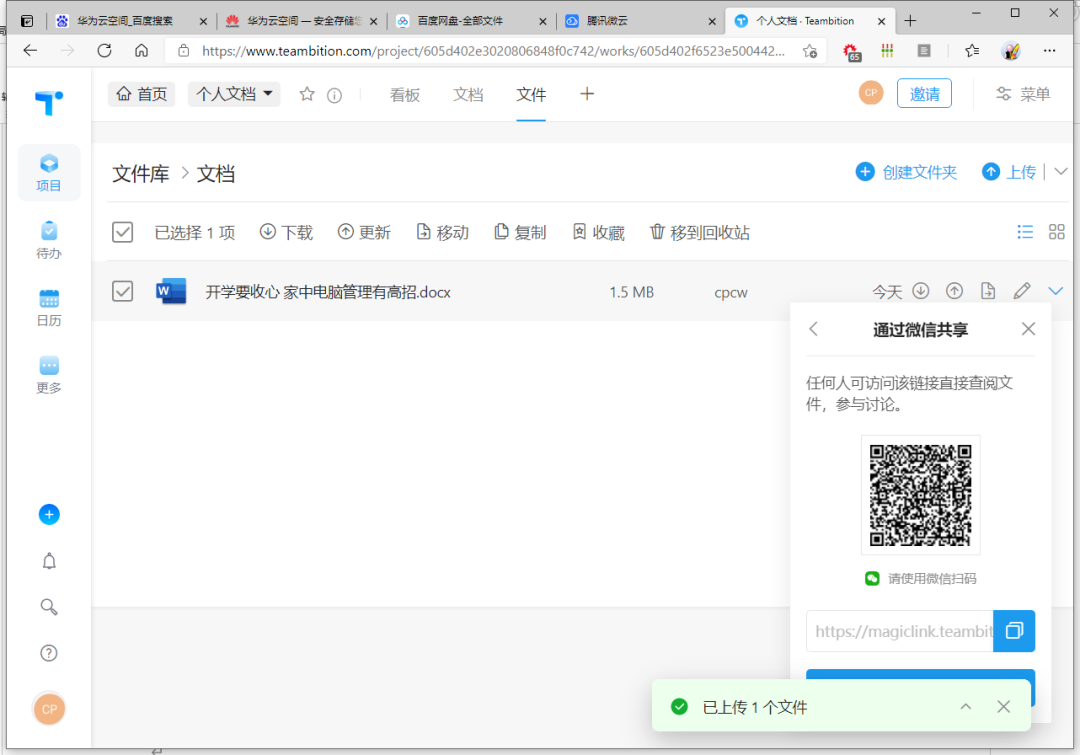
Task: Copy the magiclink share URL
Action: (1014, 631)
